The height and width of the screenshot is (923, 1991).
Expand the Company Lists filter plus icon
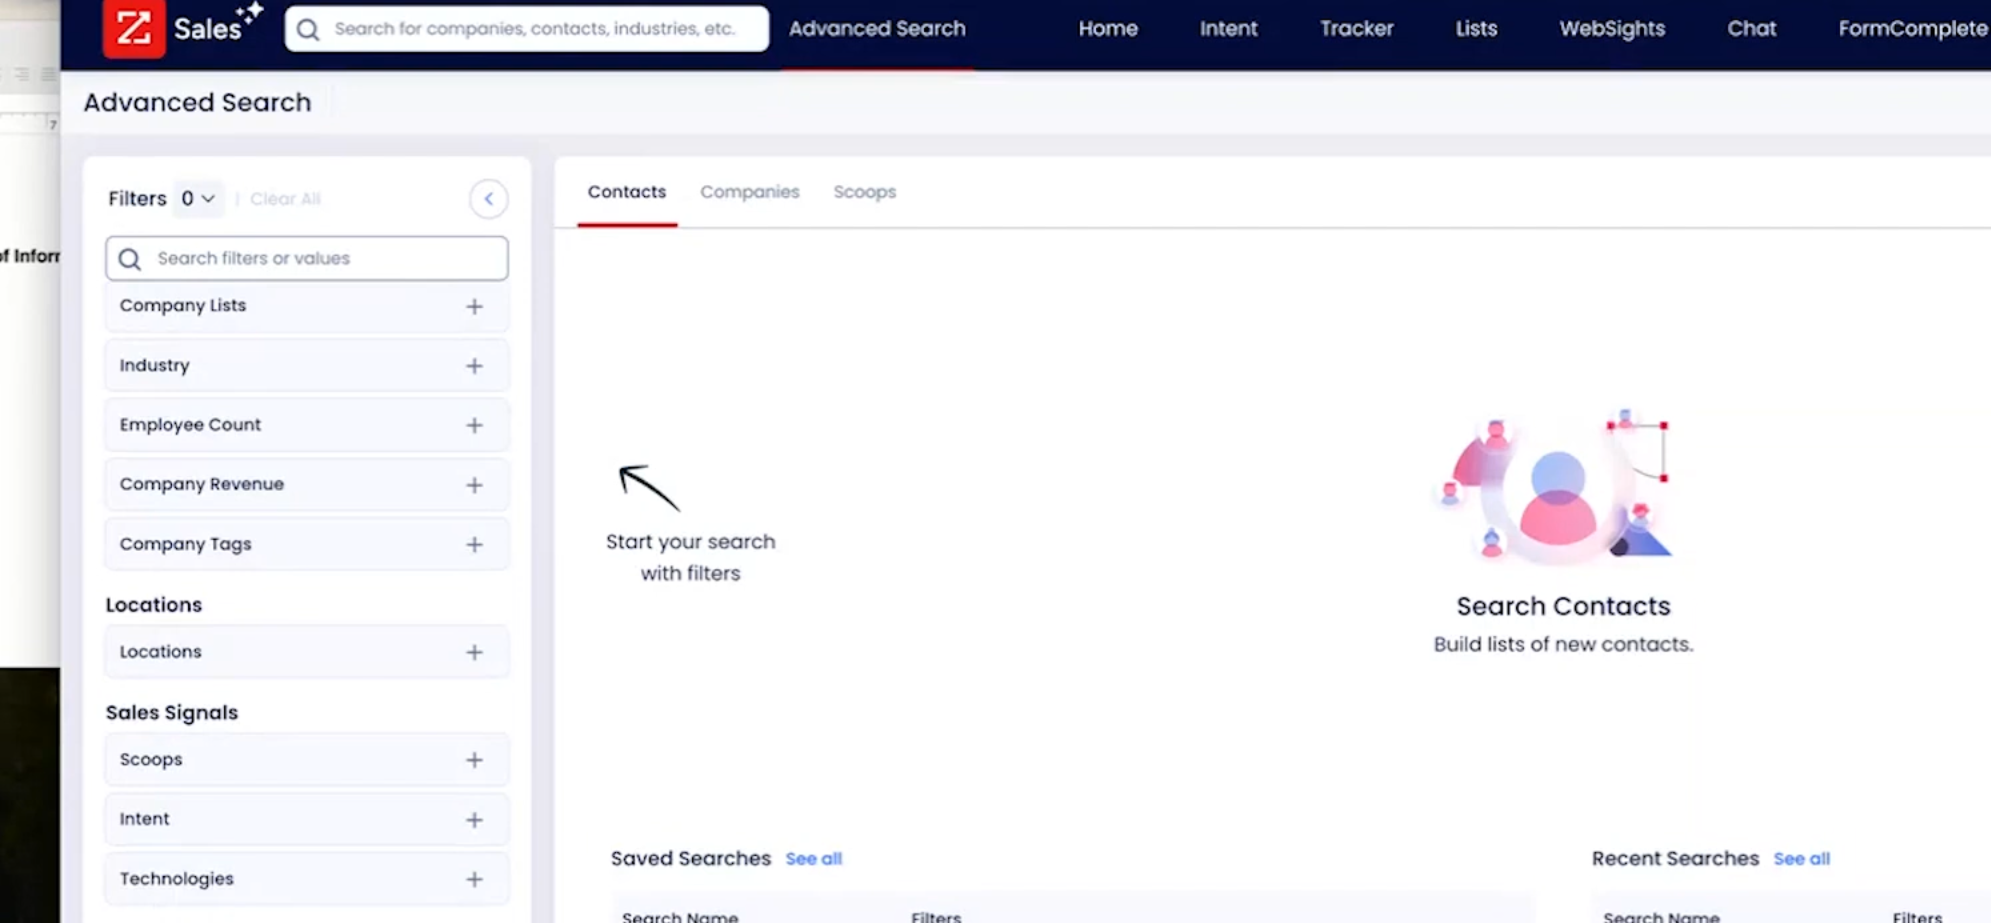pos(475,306)
